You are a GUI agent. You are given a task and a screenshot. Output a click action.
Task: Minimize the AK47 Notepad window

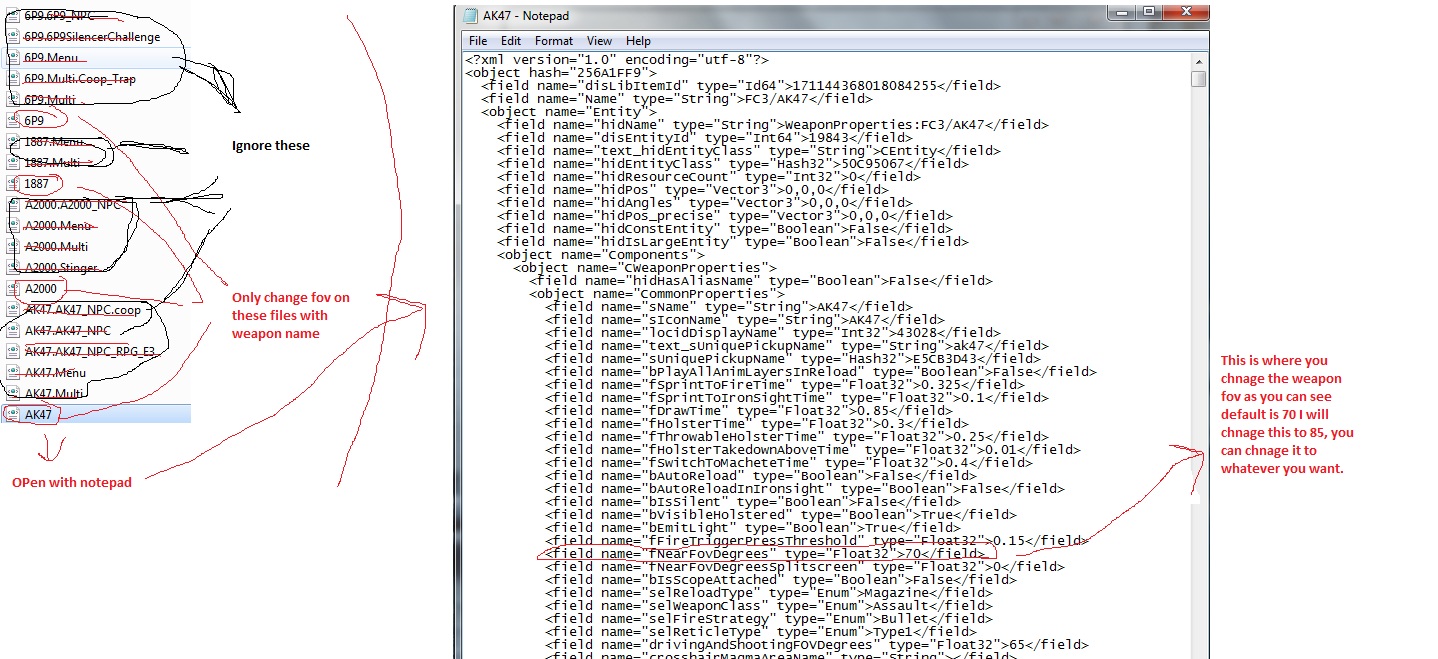(1121, 12)
